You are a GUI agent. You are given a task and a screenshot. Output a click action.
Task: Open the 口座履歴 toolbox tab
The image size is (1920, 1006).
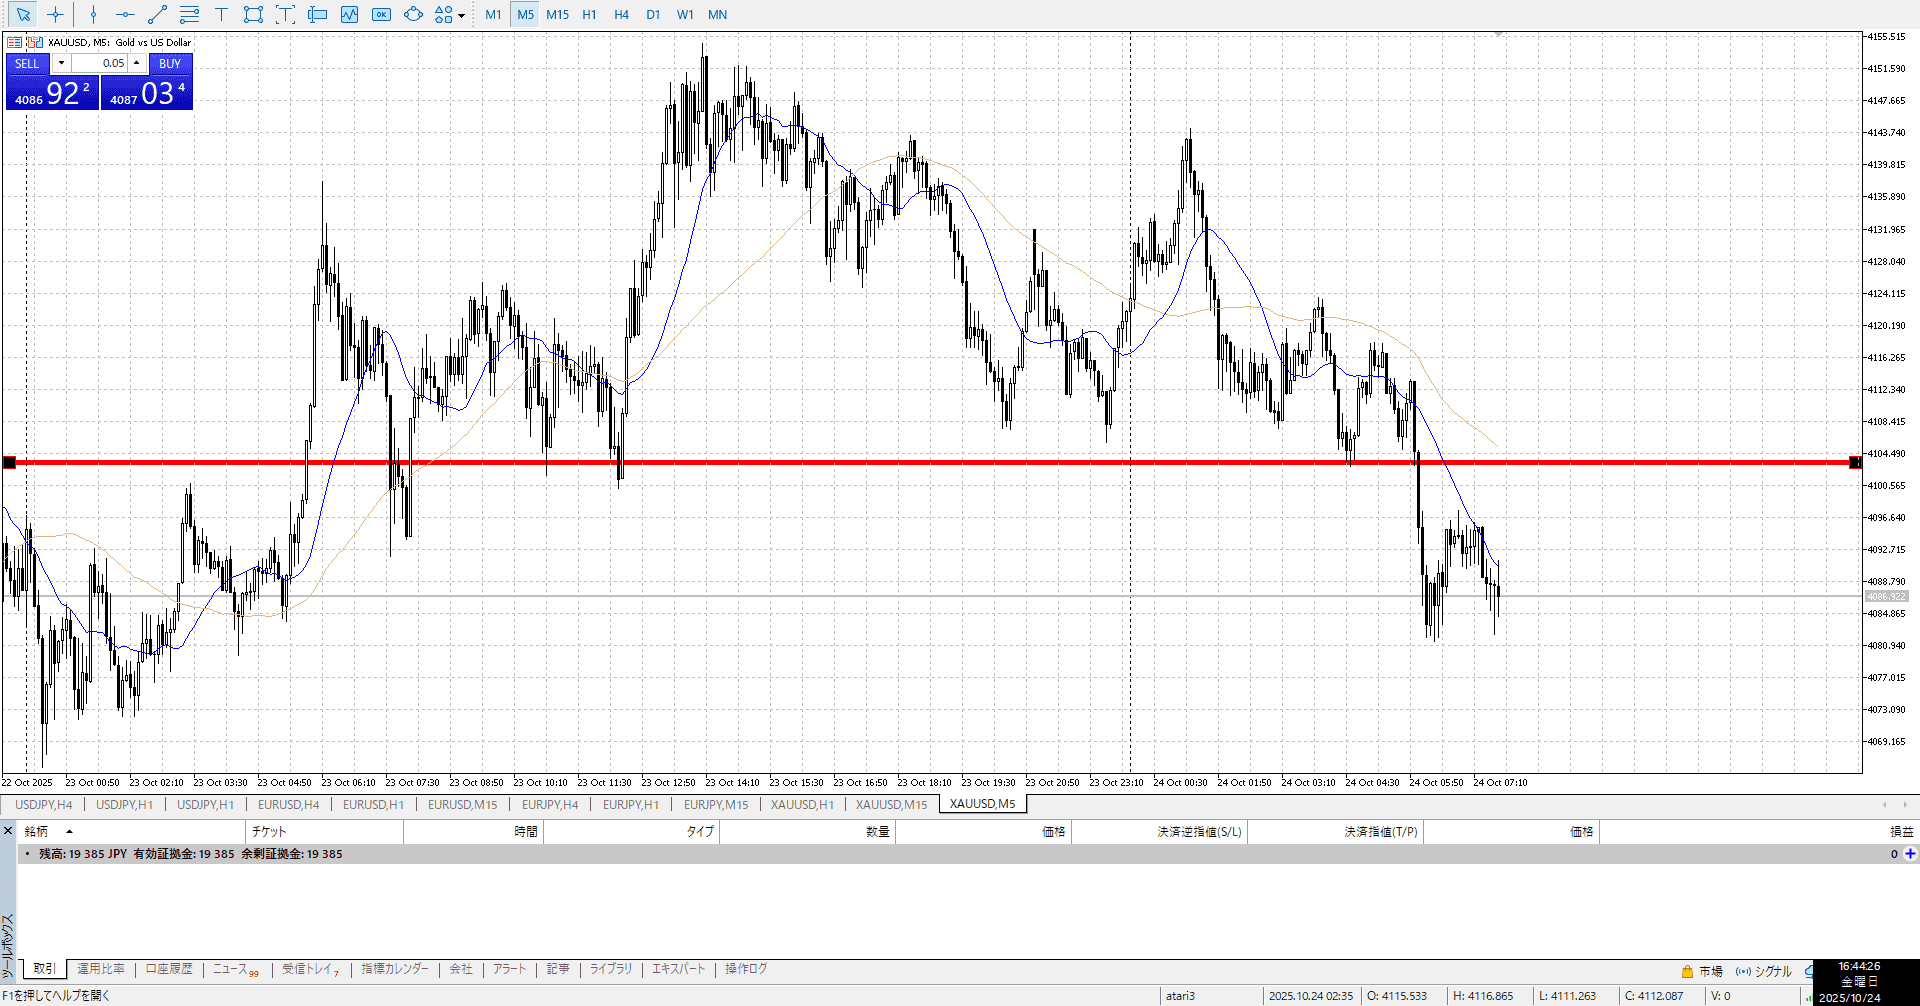[x=168, y=969]
